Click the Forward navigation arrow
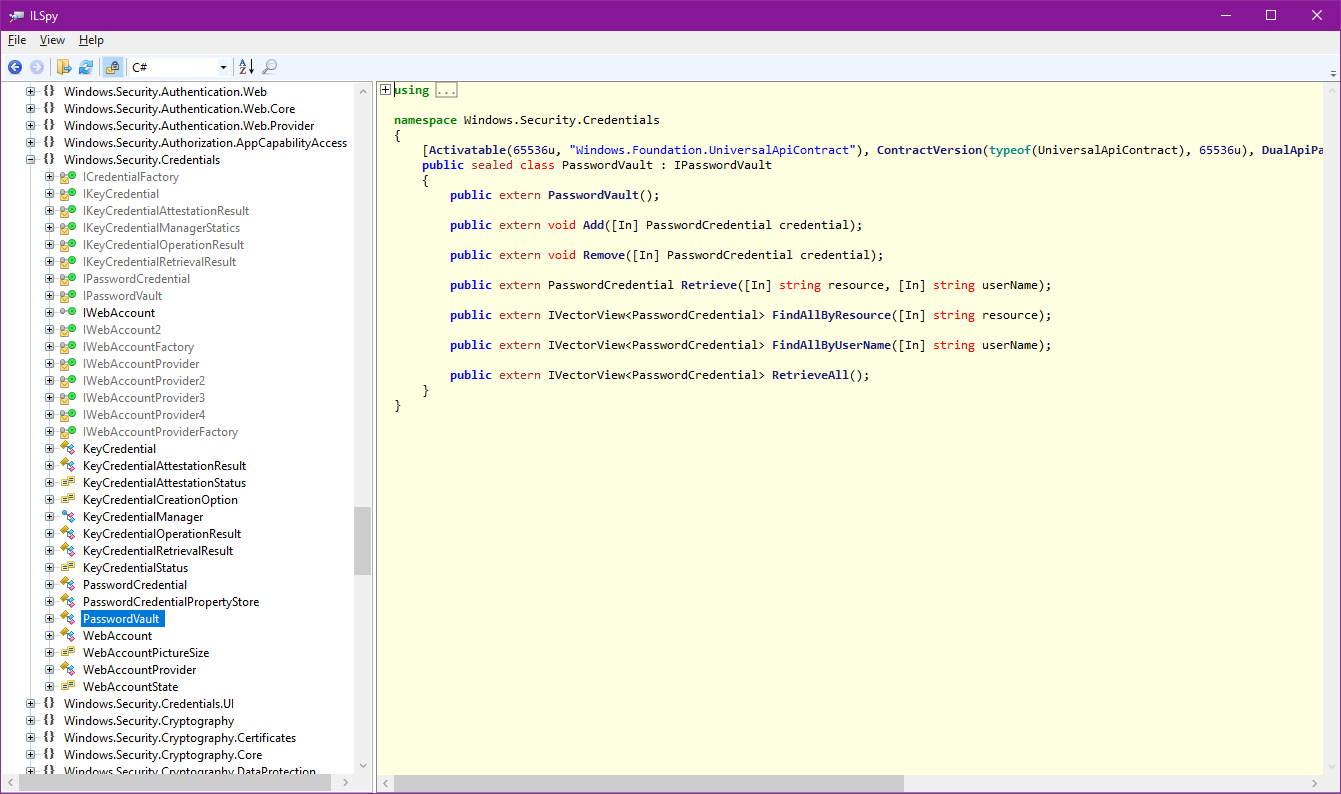Image resolution: width=1341 pixels, height=794 pixels. (x=37, y=67)
